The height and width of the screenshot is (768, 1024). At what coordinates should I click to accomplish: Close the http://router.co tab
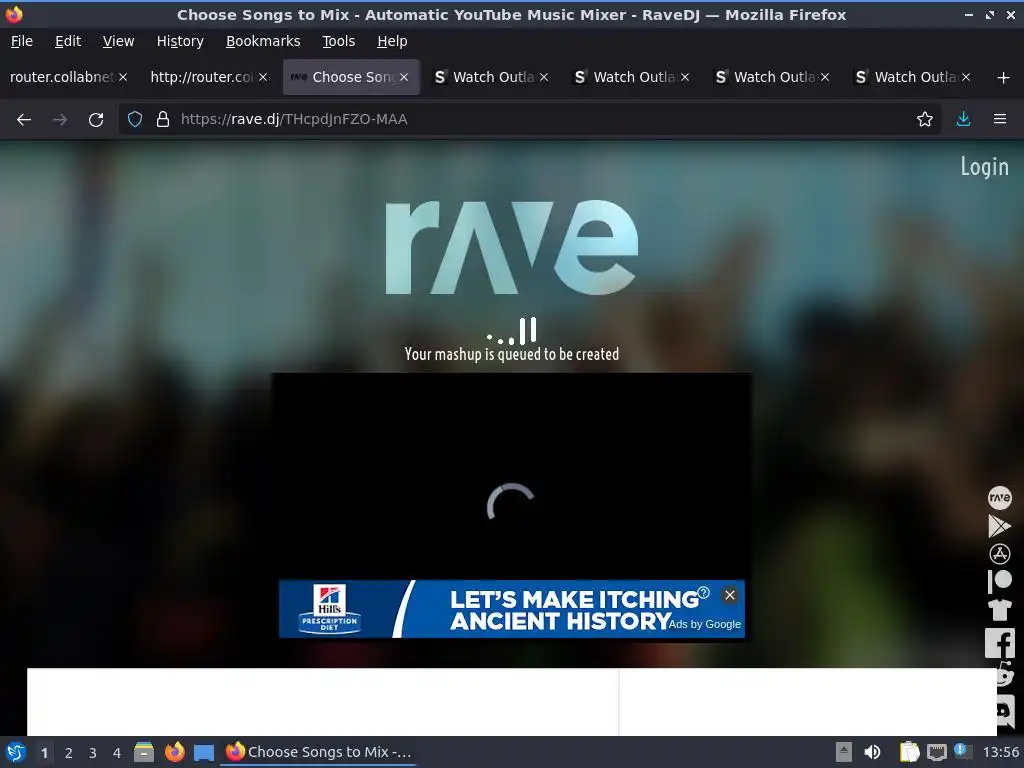point(263,77)
